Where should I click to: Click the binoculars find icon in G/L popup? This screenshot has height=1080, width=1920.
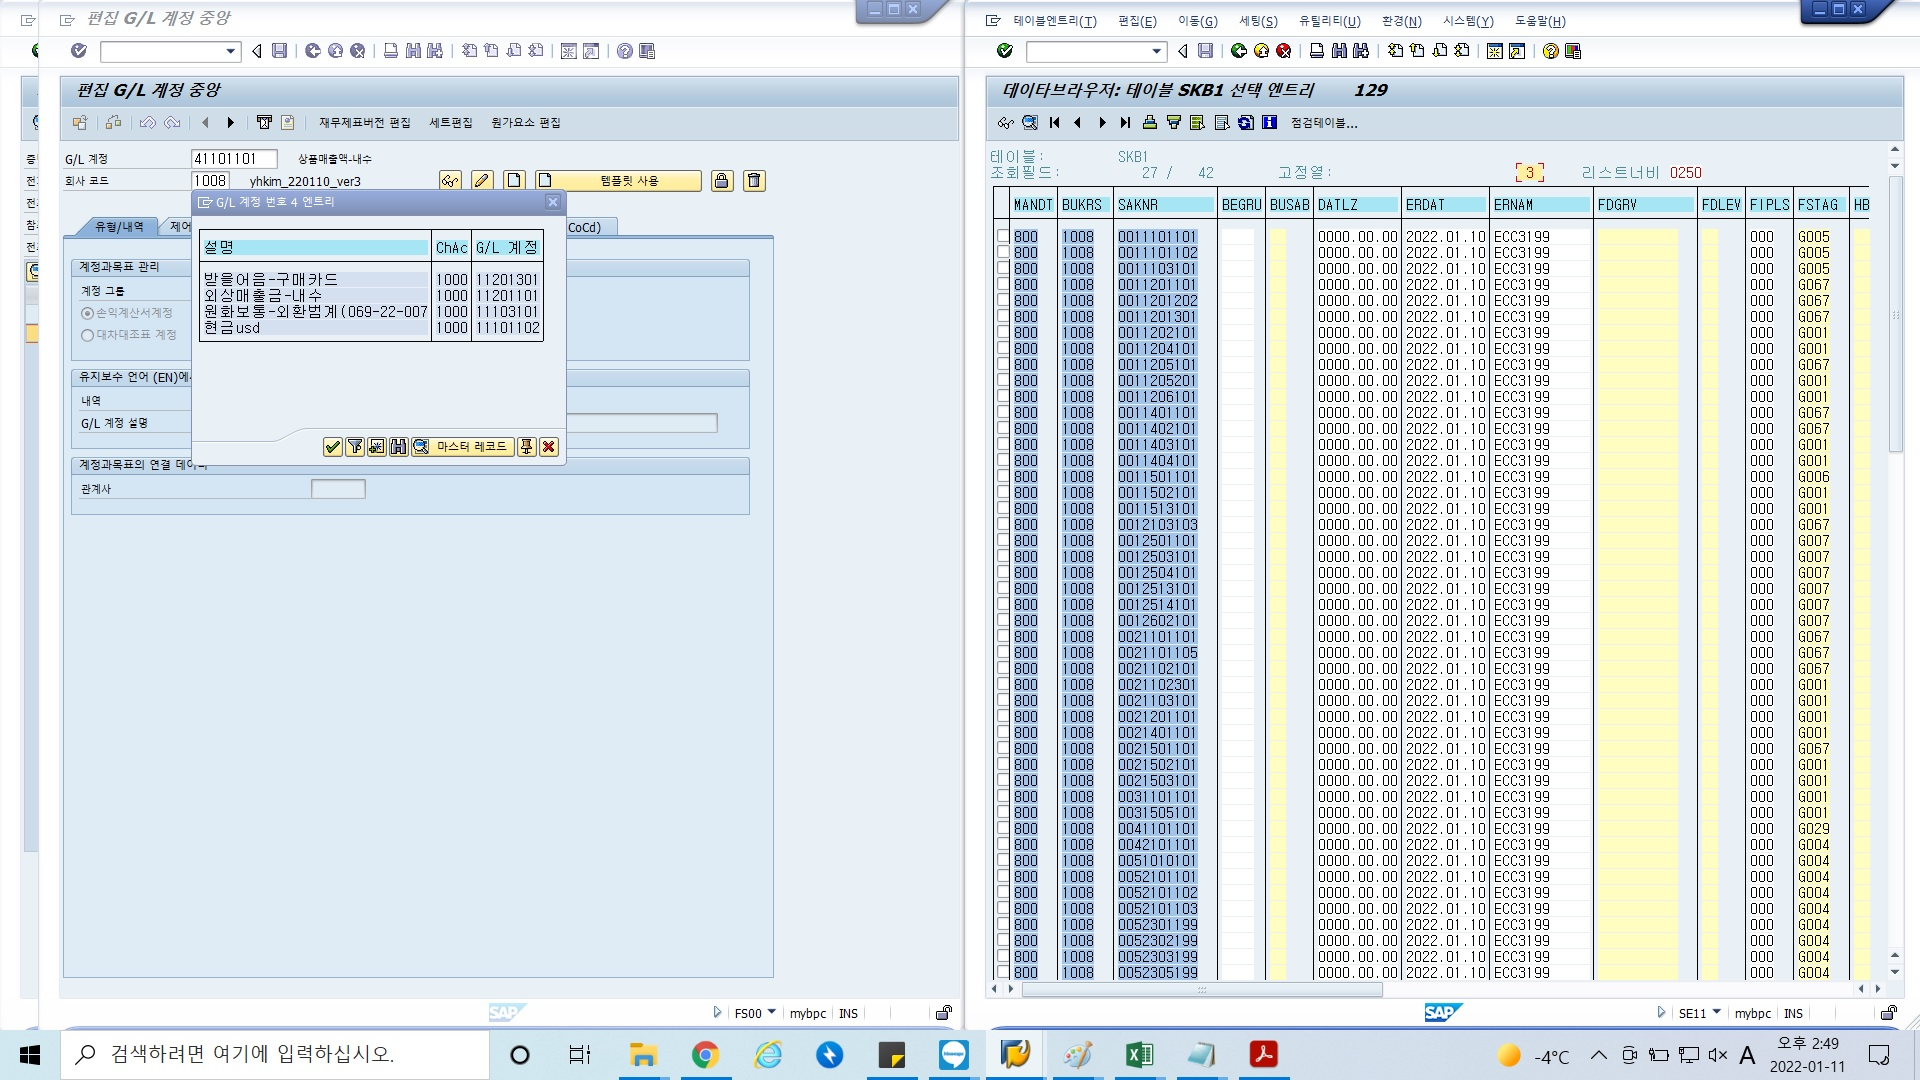[399, 447]
